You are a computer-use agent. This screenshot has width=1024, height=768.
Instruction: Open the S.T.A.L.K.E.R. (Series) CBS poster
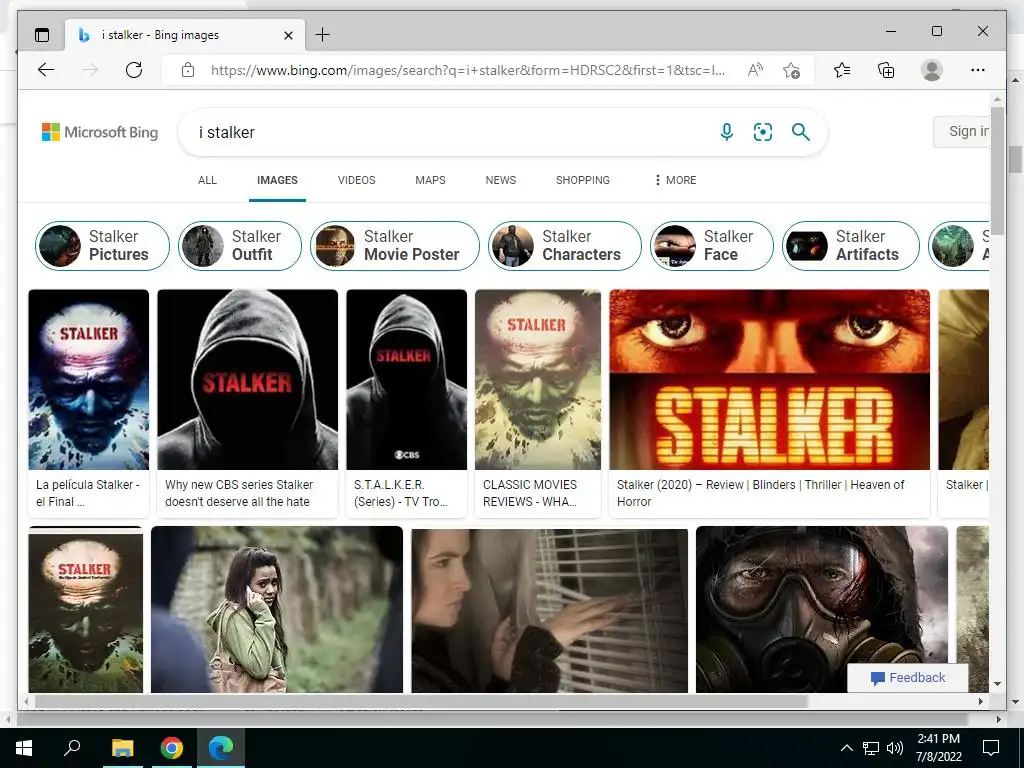point(406,379)
